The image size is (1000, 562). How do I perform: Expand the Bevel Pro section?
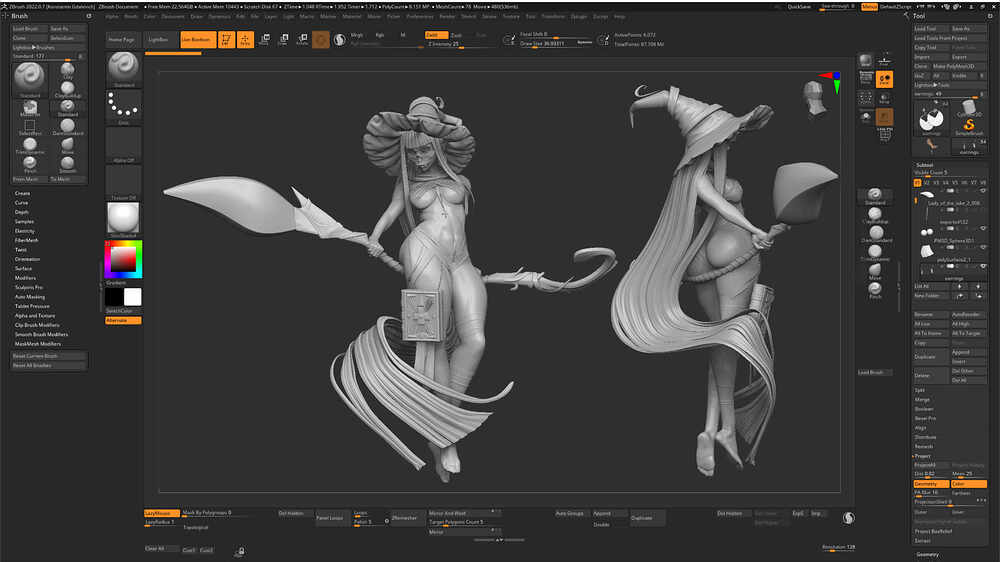(x=925, y=418)
